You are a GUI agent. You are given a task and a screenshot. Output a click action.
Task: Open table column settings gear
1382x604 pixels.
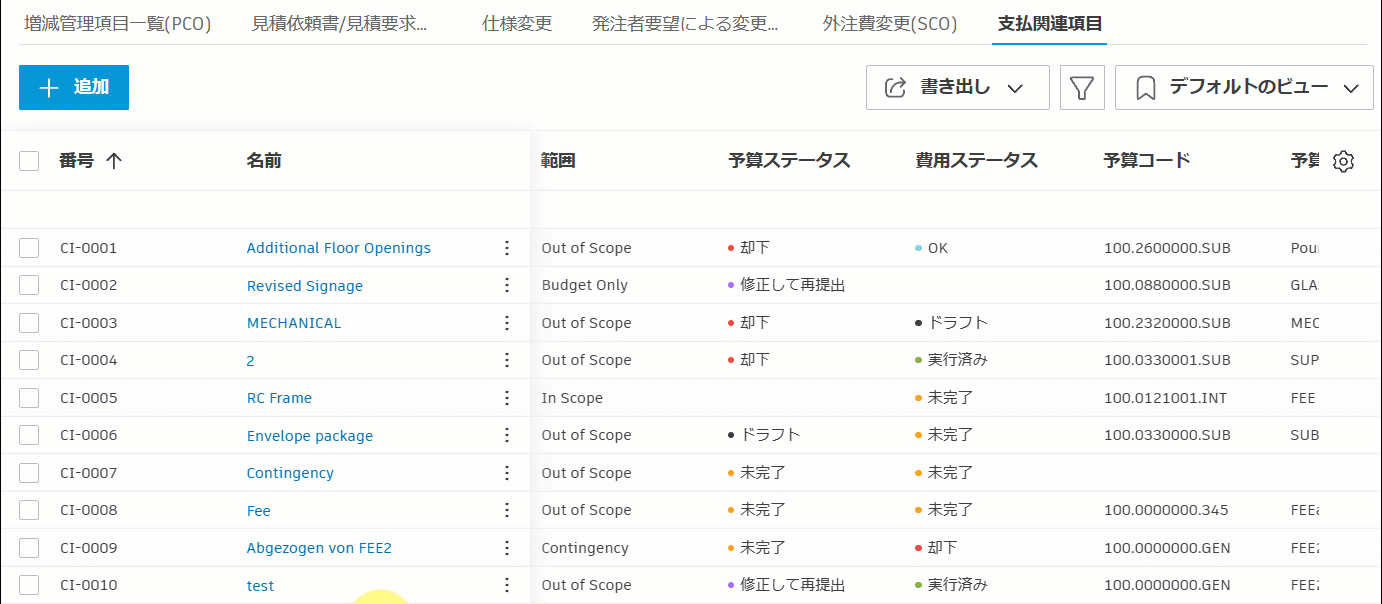(1344, 162)
